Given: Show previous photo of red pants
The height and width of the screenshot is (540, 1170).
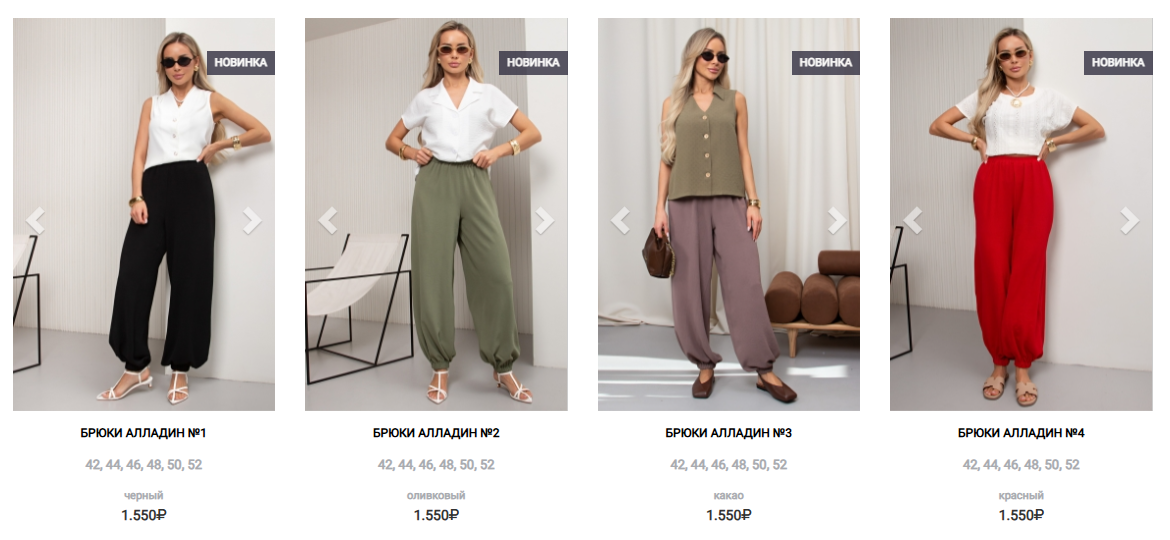Looking at the screenshot, I should 913,221.
